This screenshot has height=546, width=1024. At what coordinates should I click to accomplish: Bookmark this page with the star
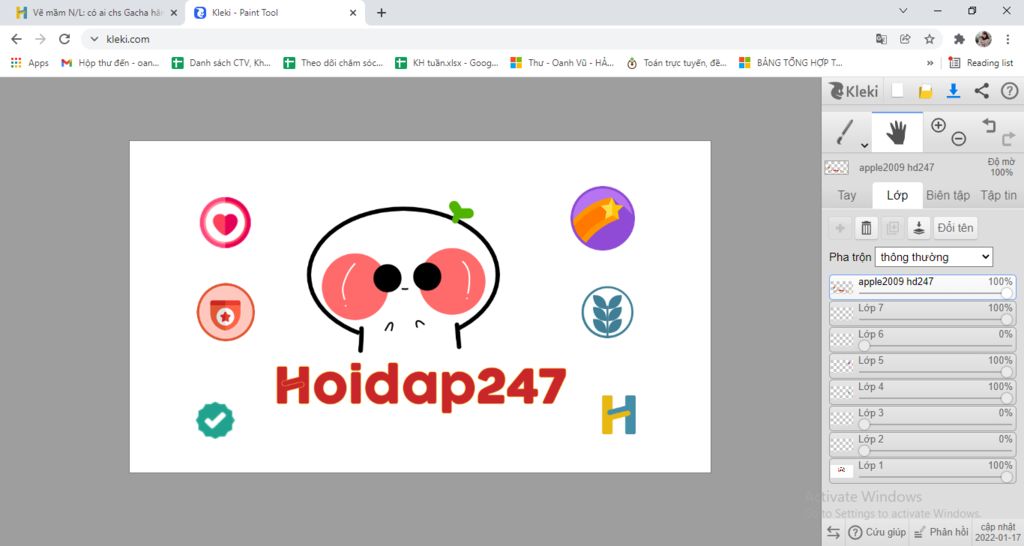929,39
